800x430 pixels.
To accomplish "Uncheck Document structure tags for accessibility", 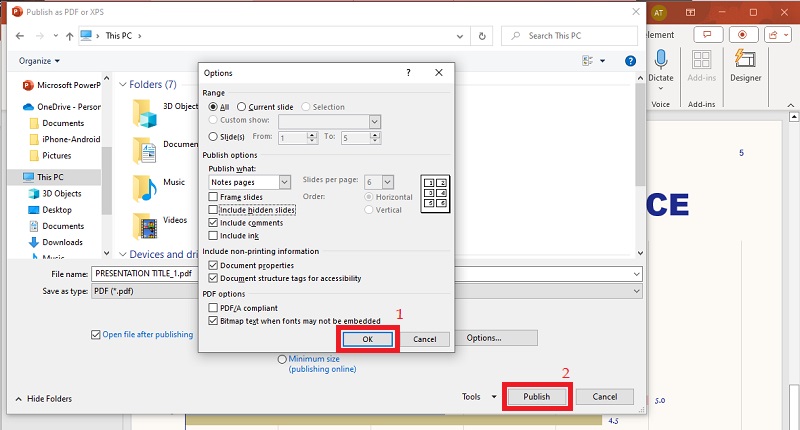I will 213,279.
